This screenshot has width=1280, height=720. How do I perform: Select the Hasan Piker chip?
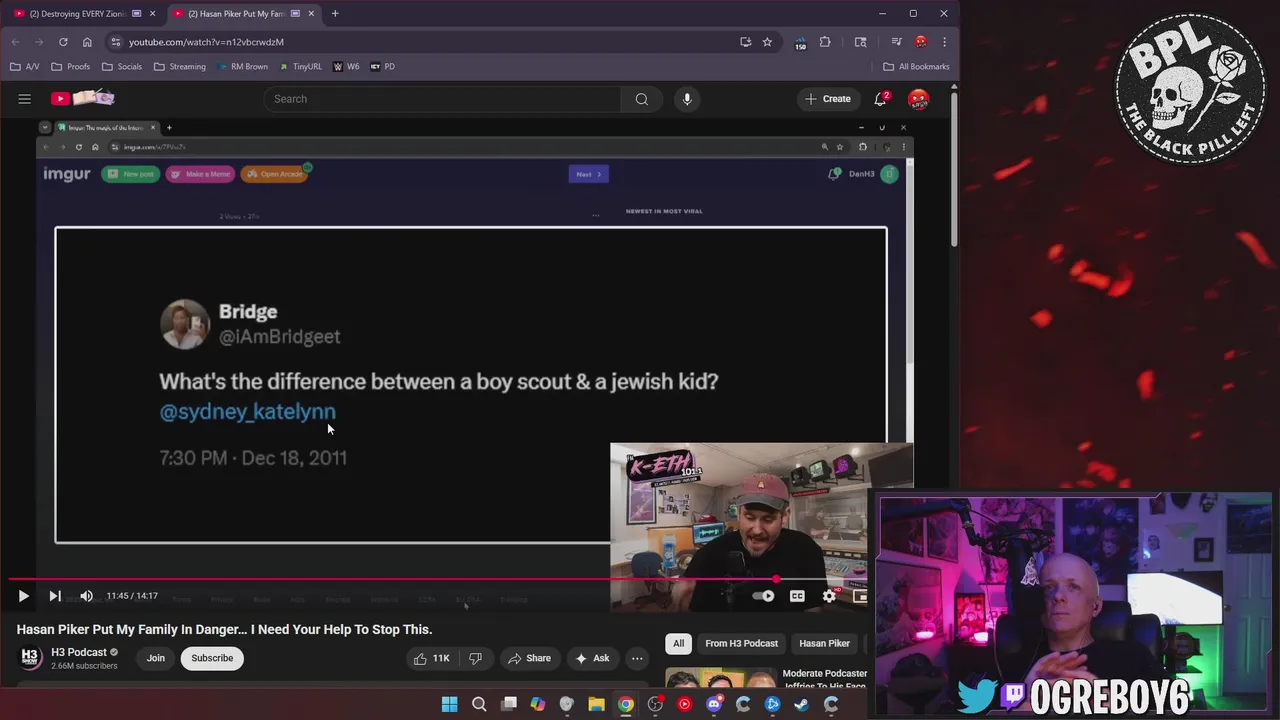[824, 643]
